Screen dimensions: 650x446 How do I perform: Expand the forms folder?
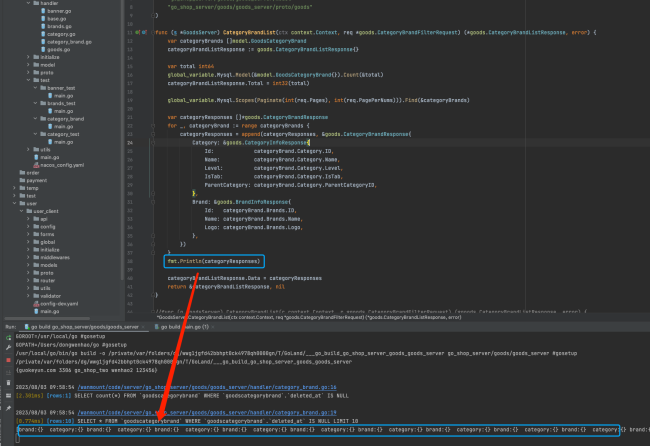tap(29, 234)
